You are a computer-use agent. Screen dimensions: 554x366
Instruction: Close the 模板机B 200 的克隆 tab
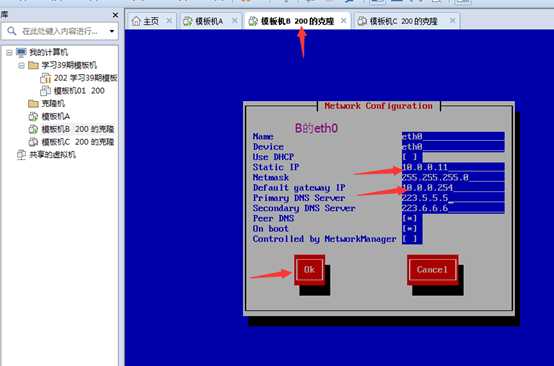343,21
